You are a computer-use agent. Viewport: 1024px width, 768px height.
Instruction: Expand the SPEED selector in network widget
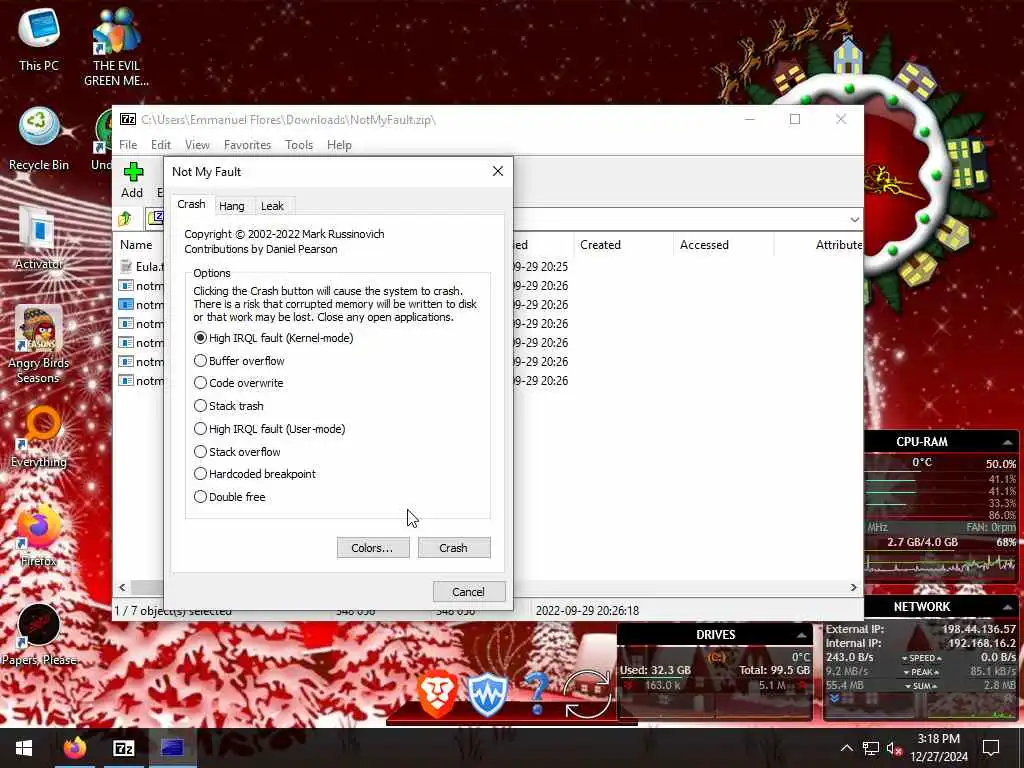[921, 658]
